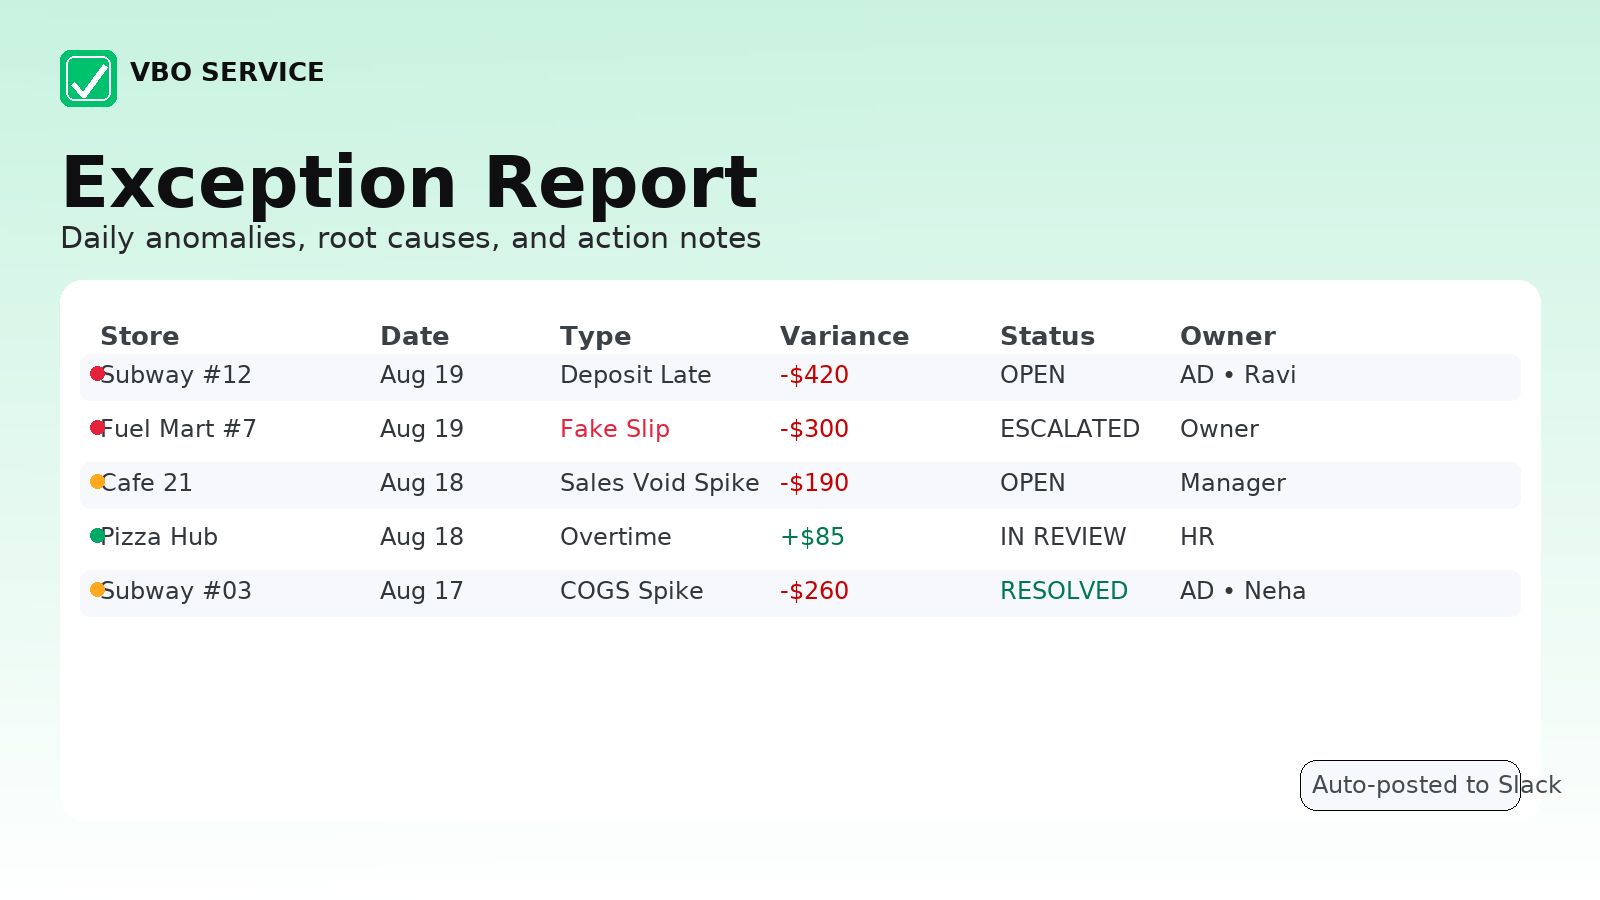
Task: Click the Owner column header
Action: tap(1228, 336)
